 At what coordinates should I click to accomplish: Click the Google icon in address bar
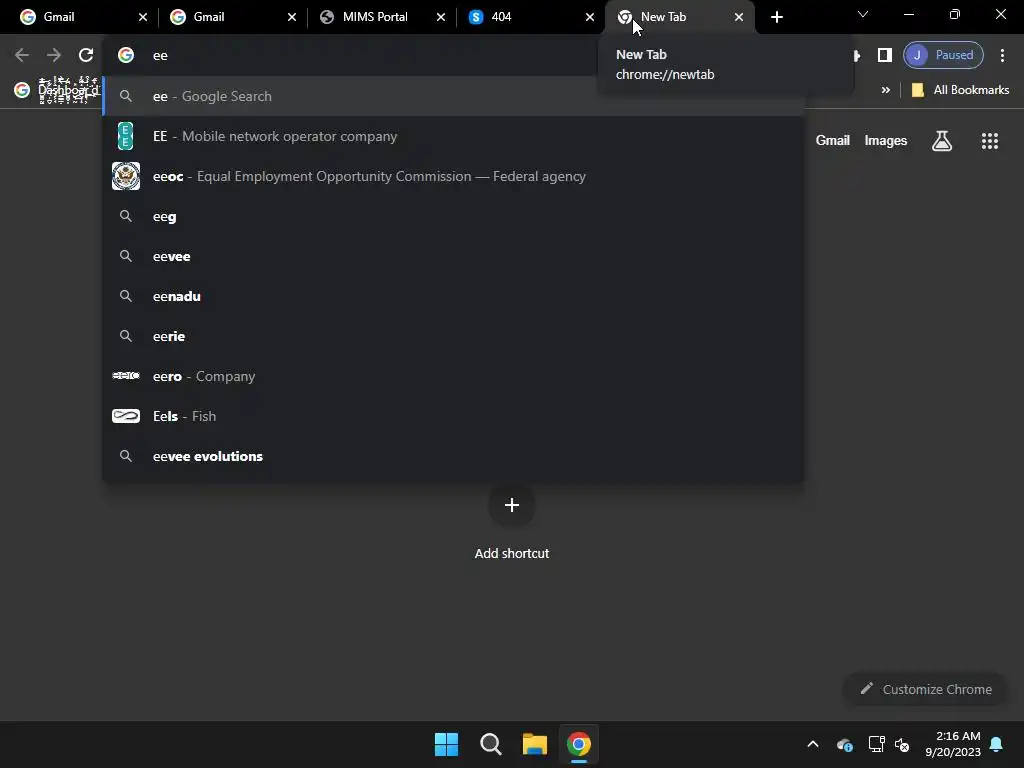(126, 55)
